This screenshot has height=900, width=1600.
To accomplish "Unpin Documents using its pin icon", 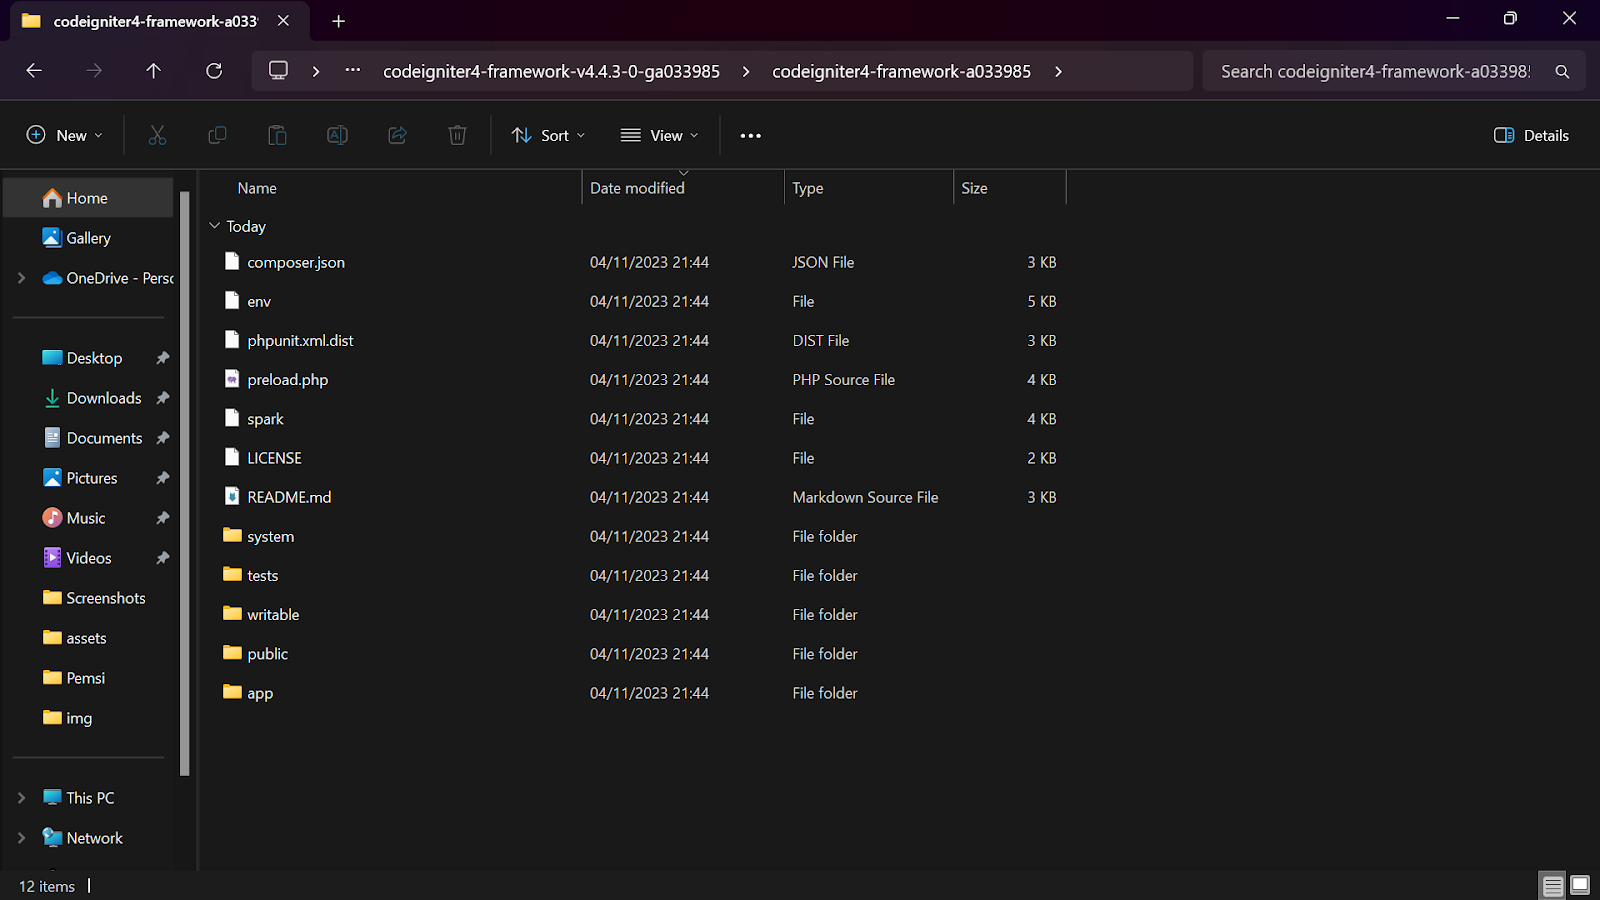I will pos(163,438).
